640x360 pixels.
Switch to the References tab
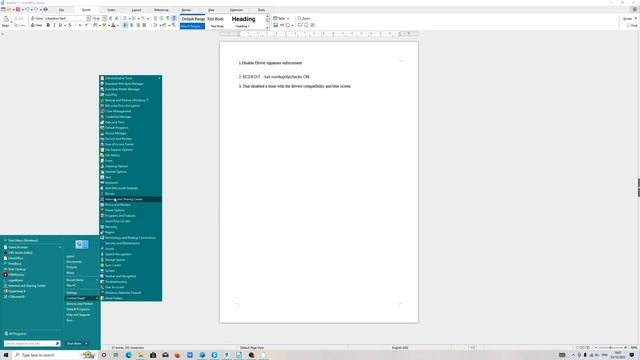pos(161,10)
